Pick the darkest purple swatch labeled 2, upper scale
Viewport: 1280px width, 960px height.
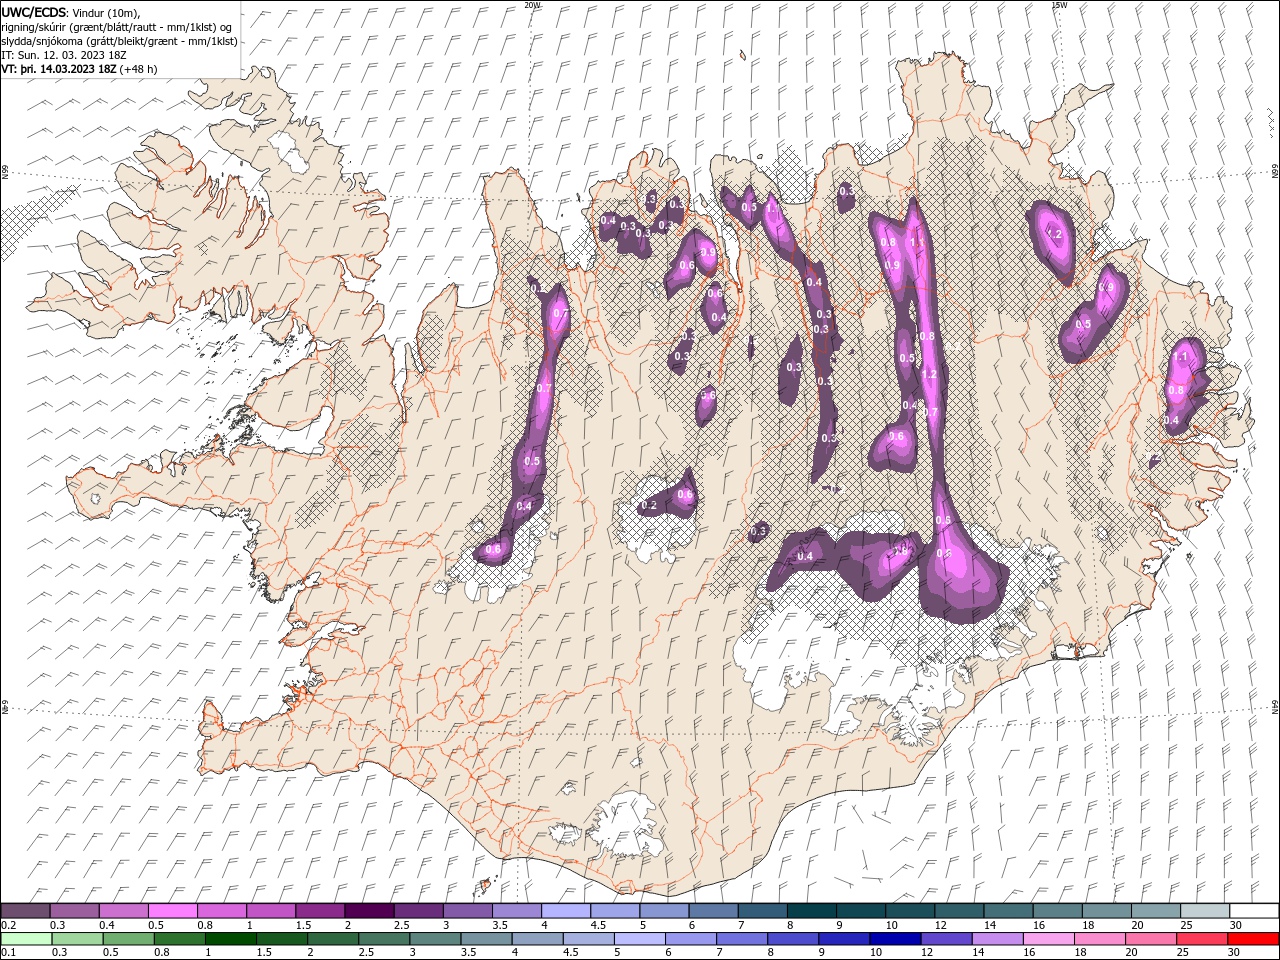(368, 911)
